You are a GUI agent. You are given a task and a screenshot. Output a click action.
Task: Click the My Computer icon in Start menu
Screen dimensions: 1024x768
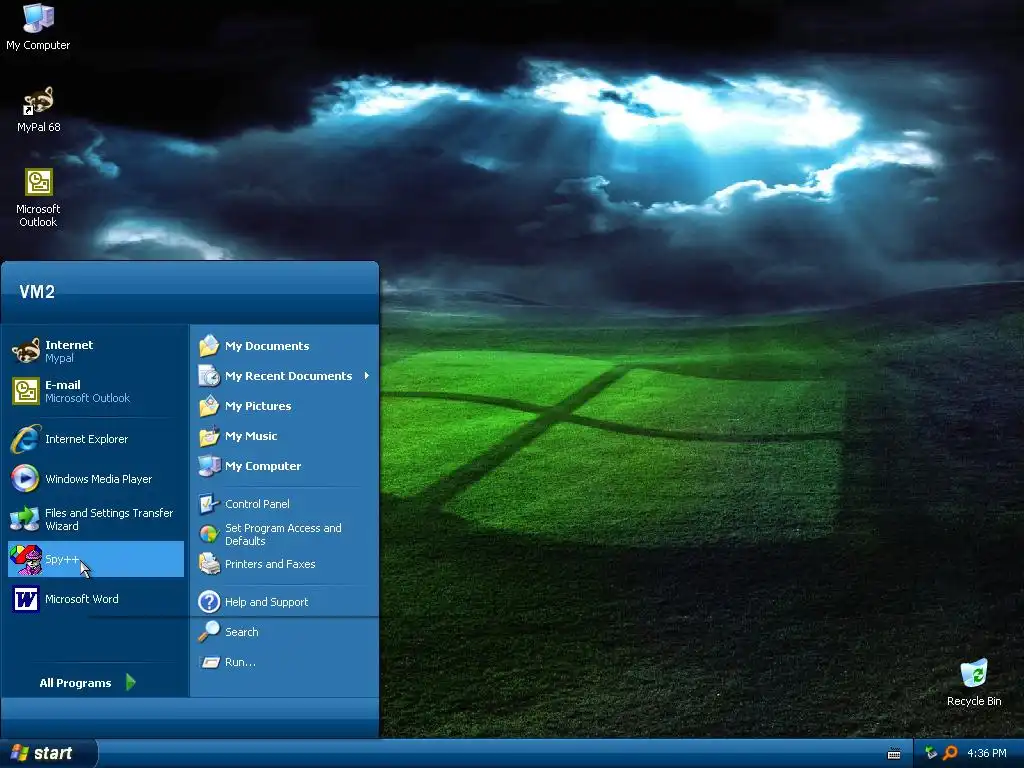[209, 466]
